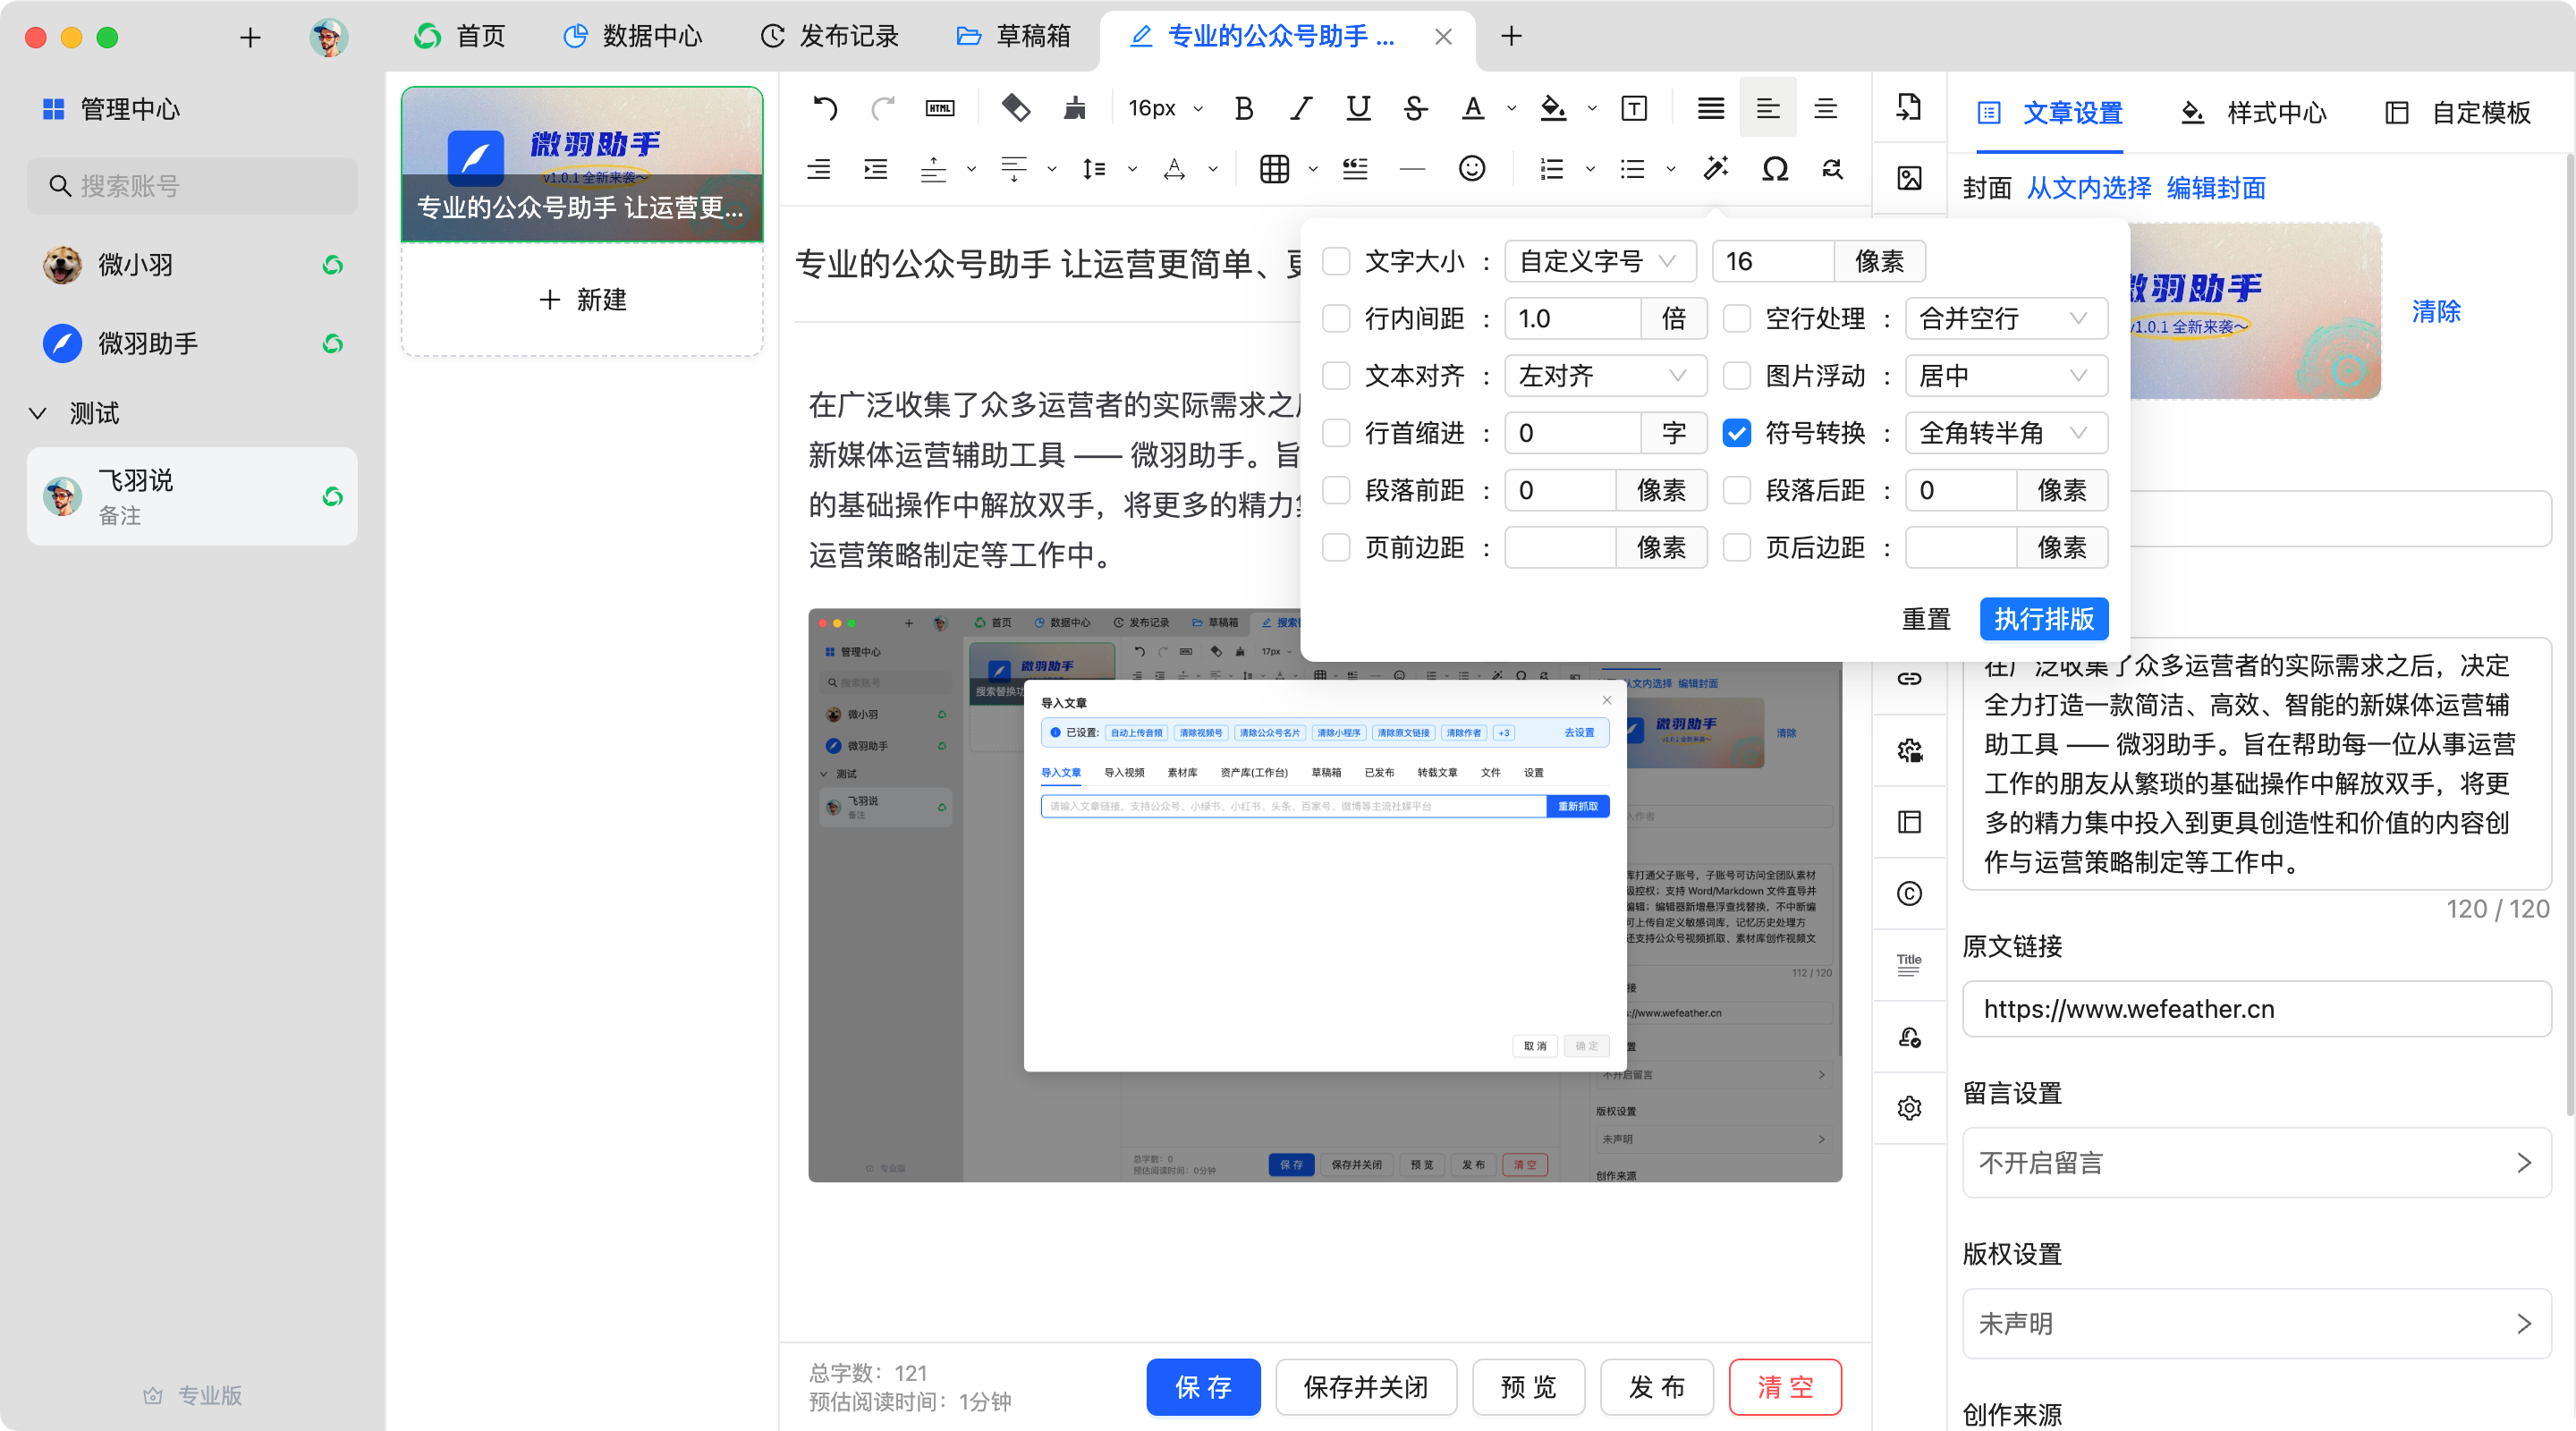Check the 段落前距 option
2576x1431 pixels.
click(x=1336, y=490)
